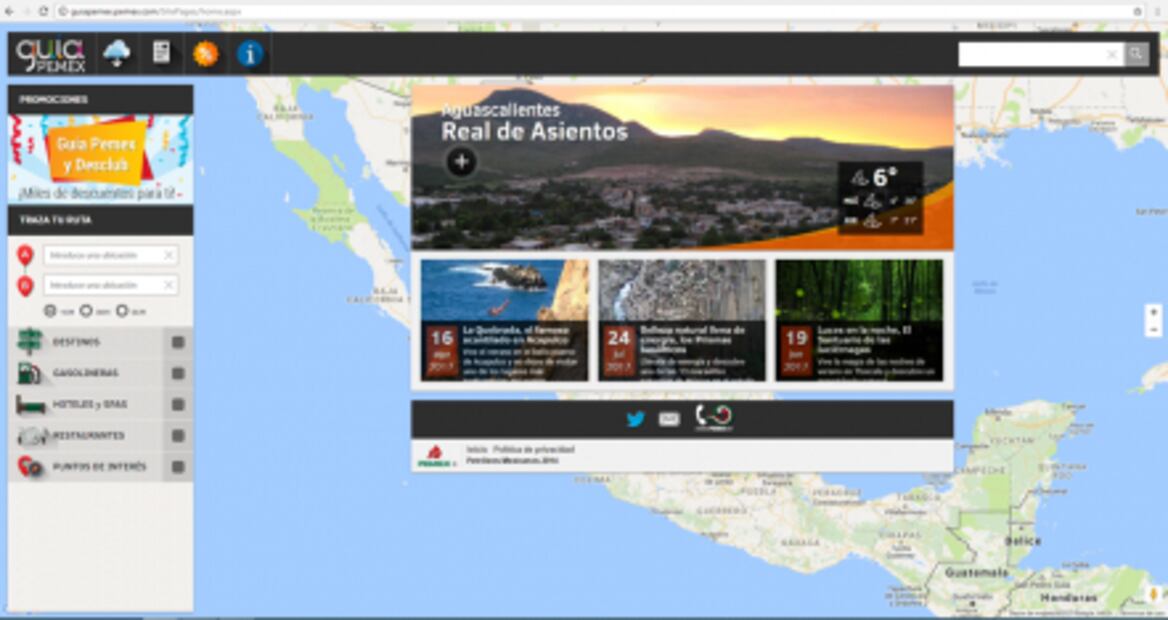Image resolution: width=1168 pixels, height=620 pixels.
Task: Open the blue information icon
Action: pos(250,54)
